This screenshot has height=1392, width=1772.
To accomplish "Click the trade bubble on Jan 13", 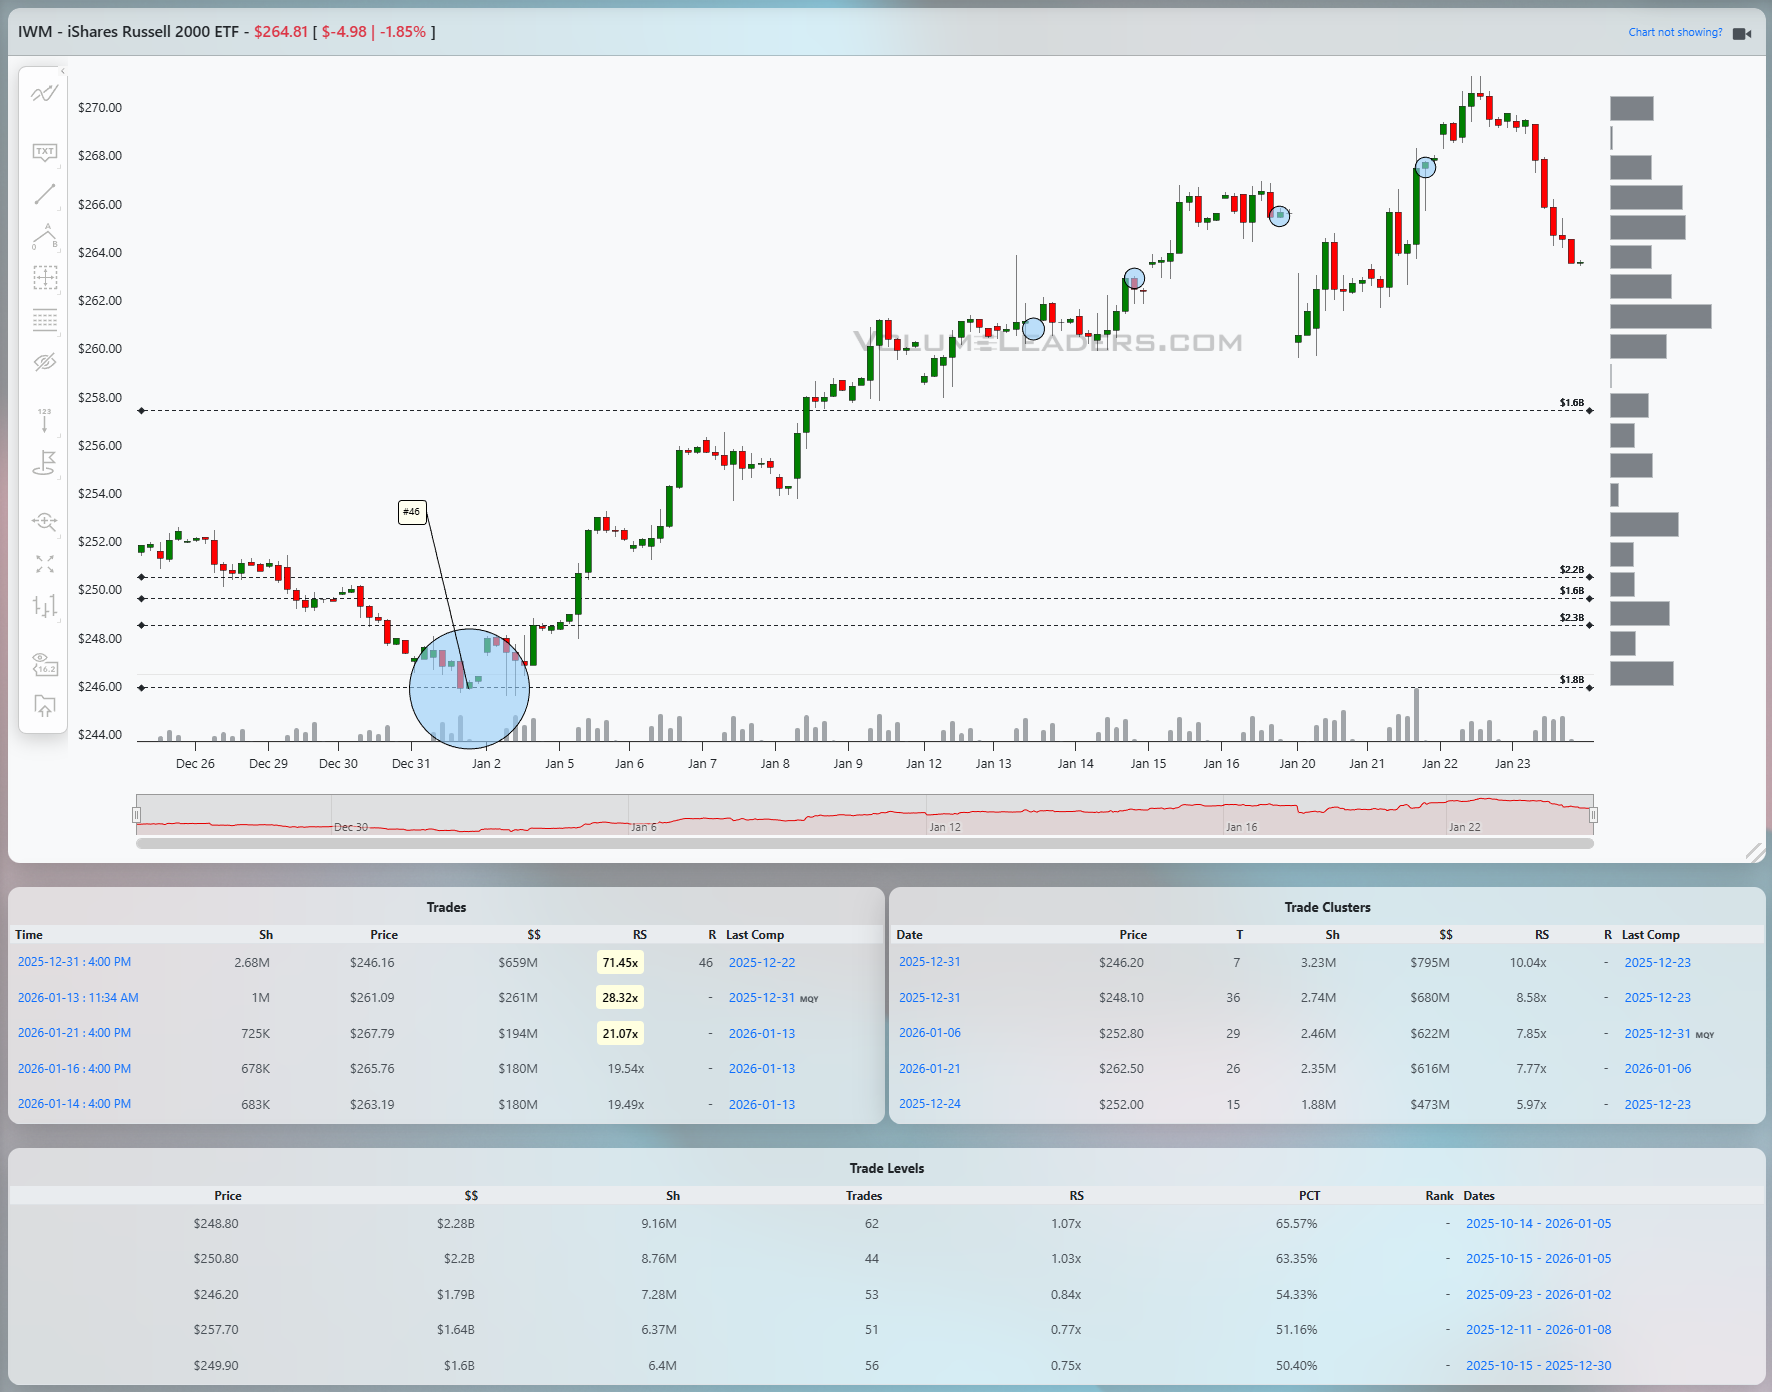I will (x=1034, y=328).
